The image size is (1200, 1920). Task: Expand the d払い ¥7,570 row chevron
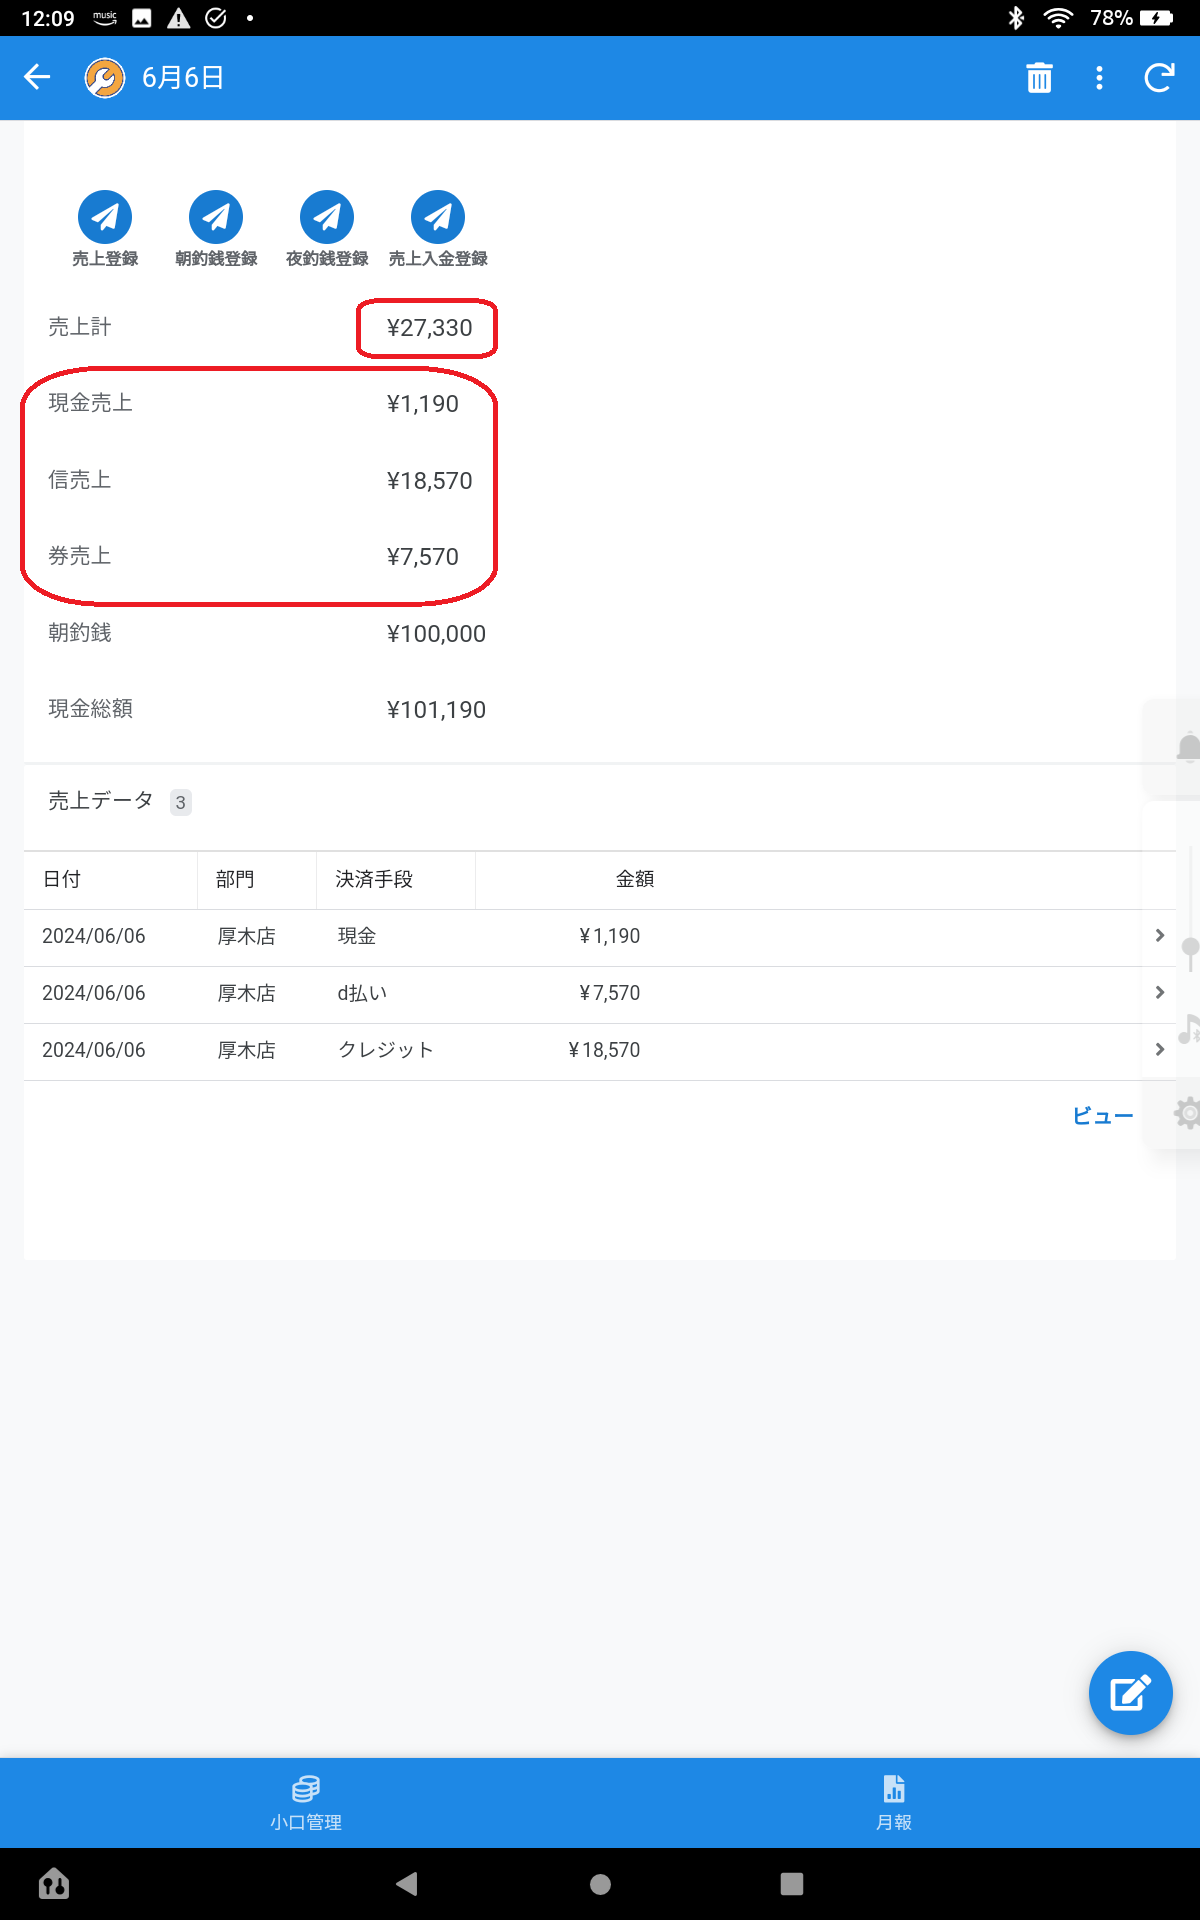(1159, 993)
